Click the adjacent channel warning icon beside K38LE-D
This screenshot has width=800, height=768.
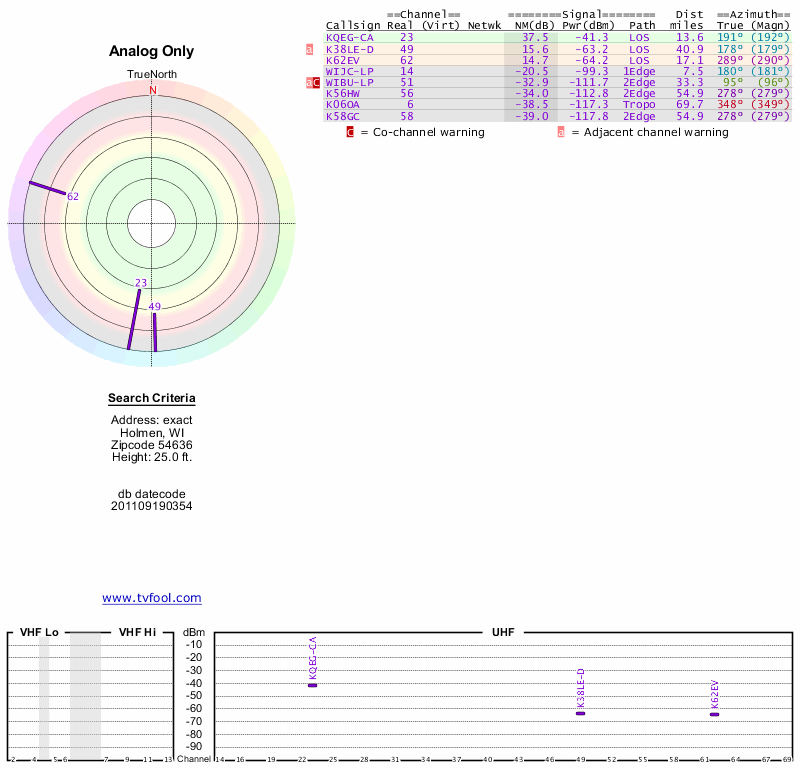click(x=309, y=49)
